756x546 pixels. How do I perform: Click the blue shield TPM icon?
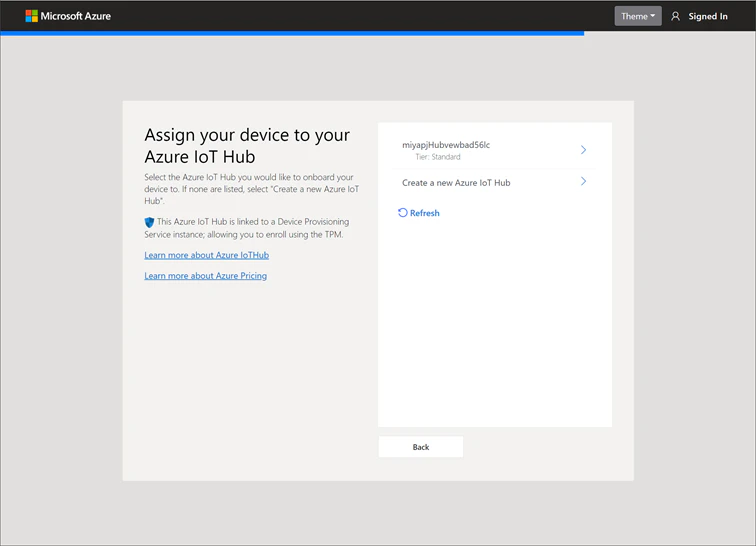(x=149, y=222)
